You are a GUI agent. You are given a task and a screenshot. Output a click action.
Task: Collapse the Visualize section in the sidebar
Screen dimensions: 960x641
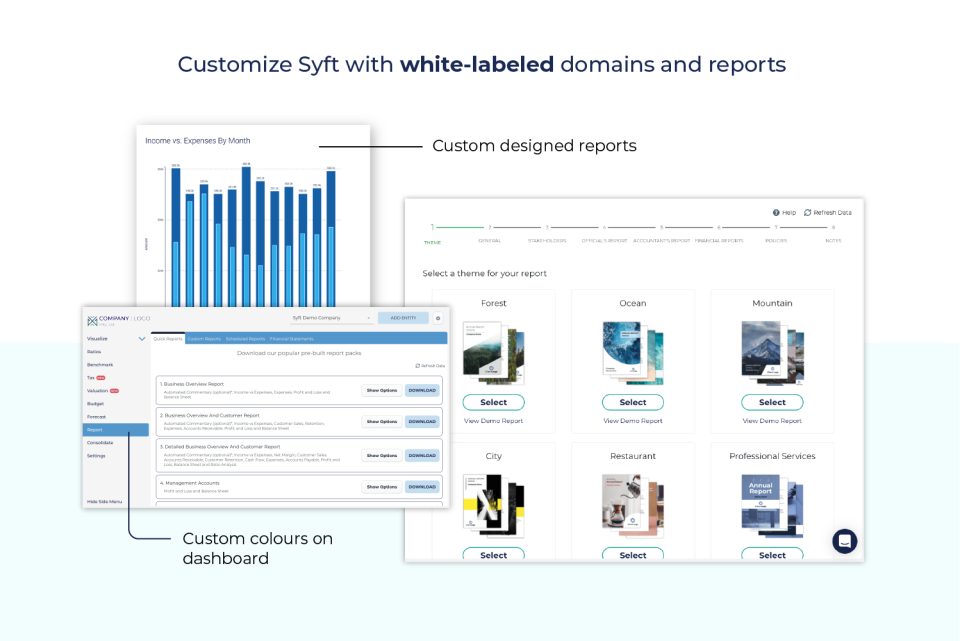pyautogui.click(x=142, y=338)
